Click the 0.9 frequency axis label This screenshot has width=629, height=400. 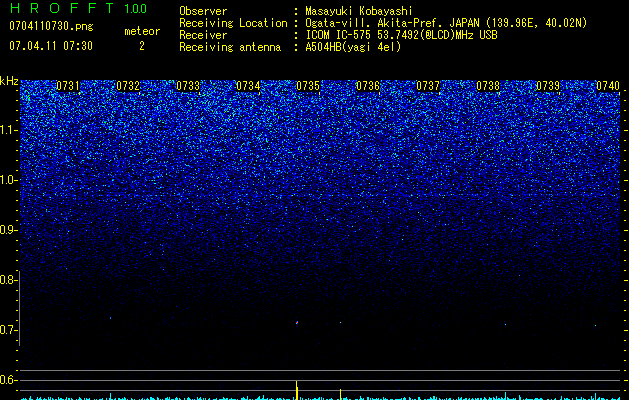8,230
